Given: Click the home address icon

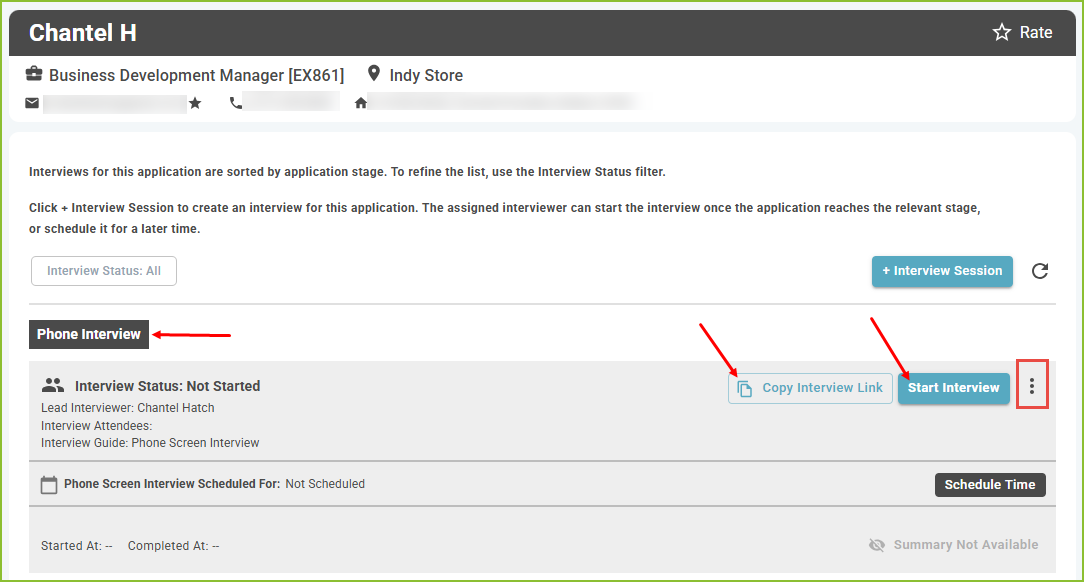Looking at the screenshot, I should [x=360, y=103].
